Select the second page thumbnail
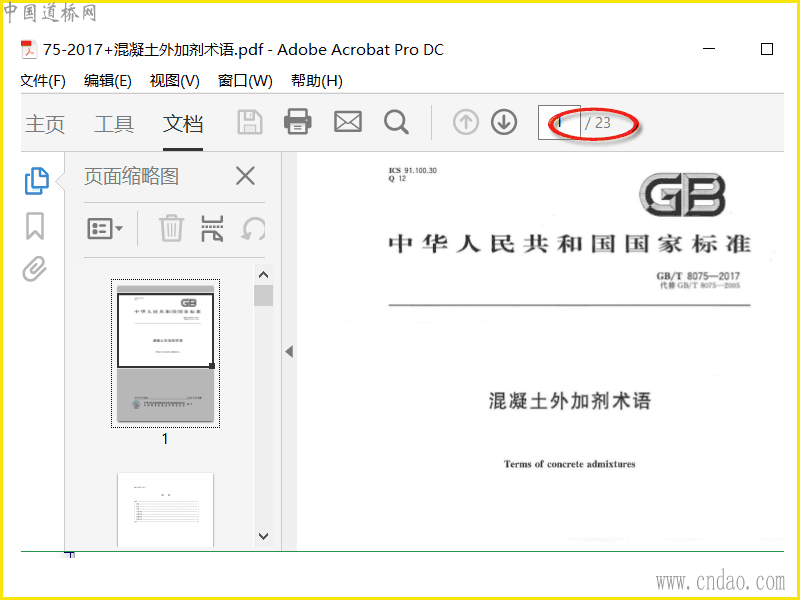Screen dimensions: 800x600 click(165, 510)
